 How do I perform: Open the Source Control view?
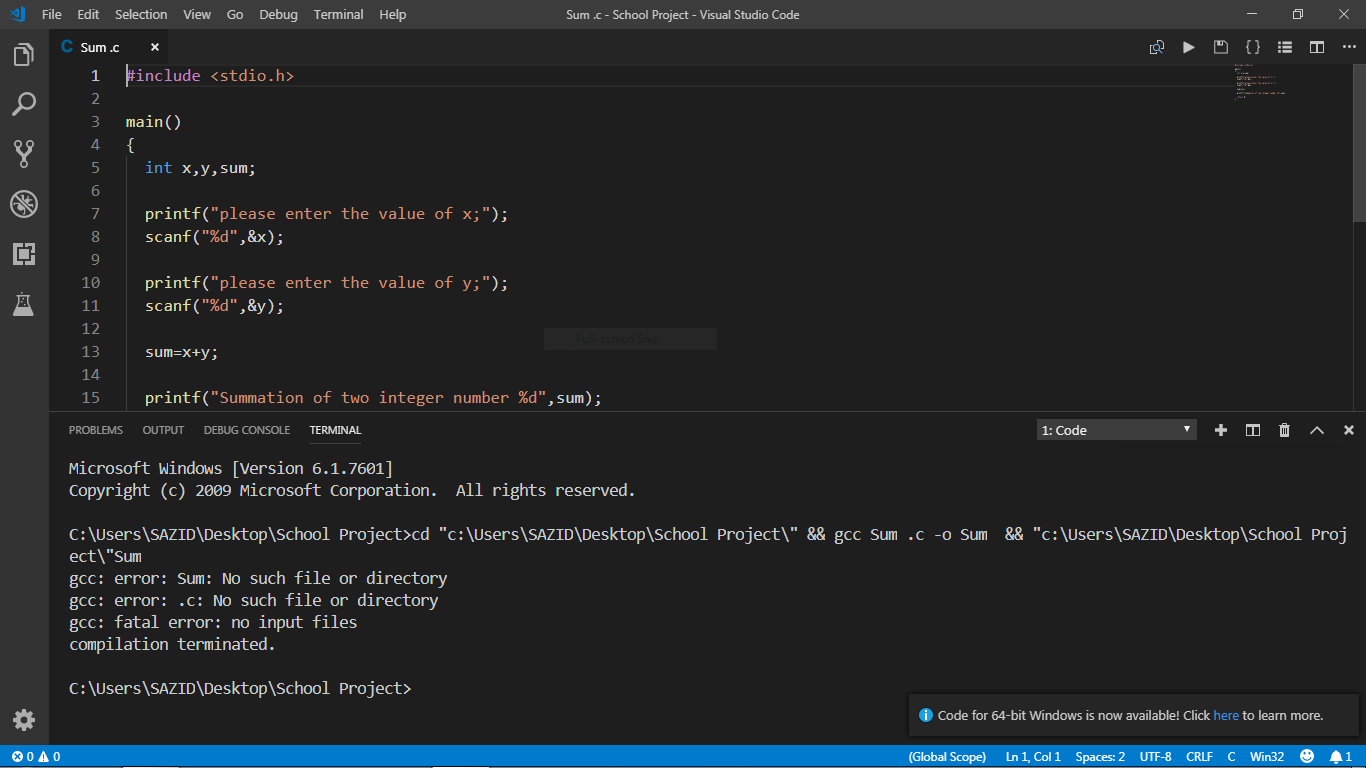point(24,153)
